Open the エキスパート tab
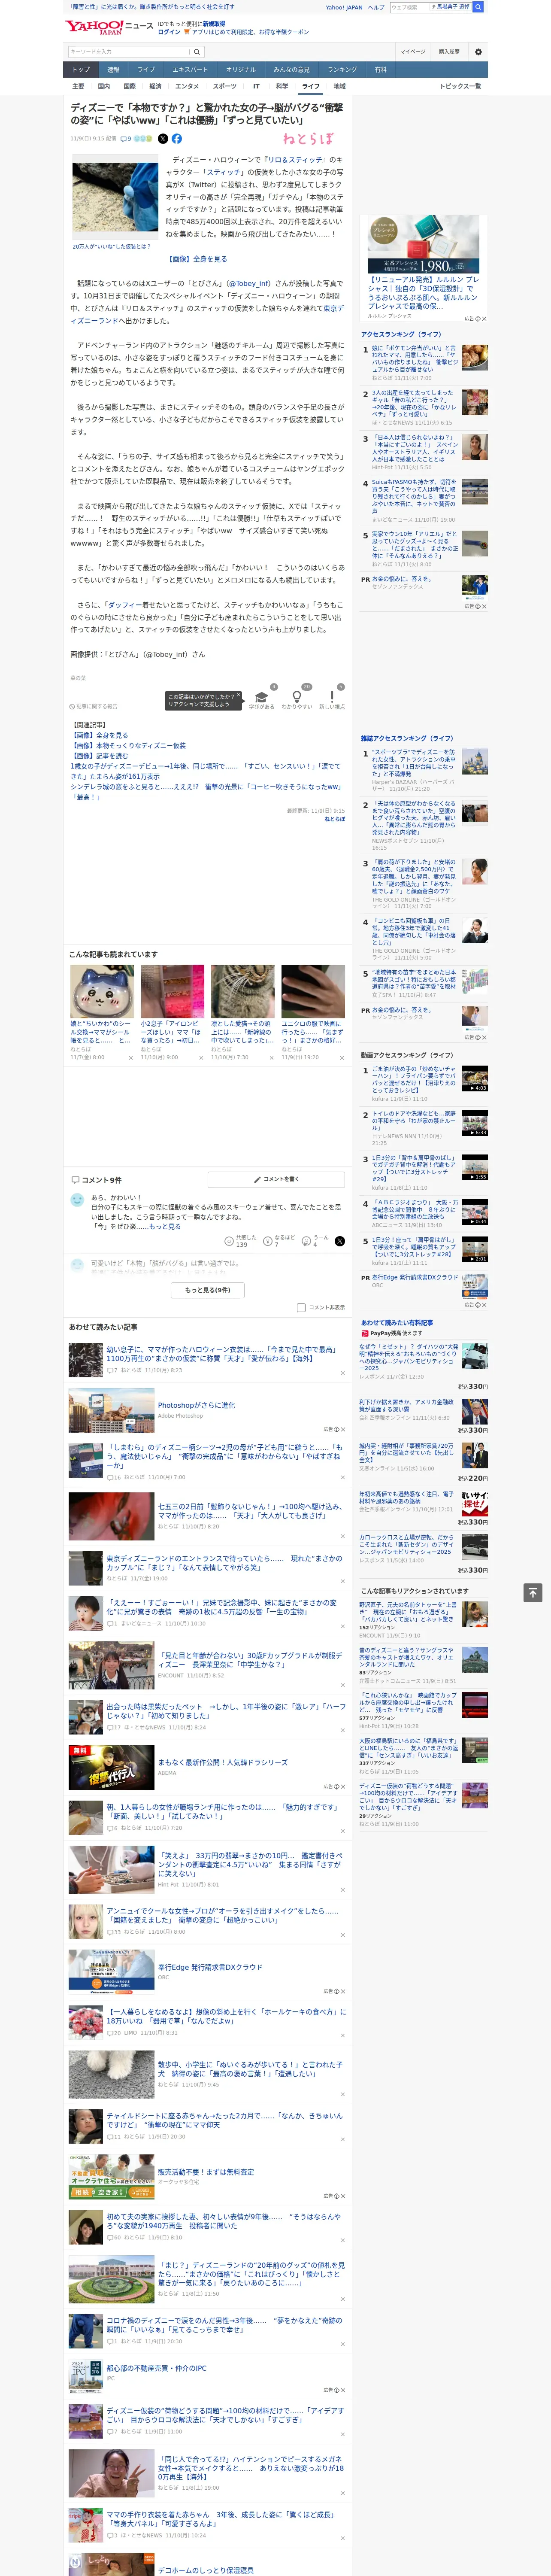Viewport: 551px width, 2576px height. (x=190, y=70)
